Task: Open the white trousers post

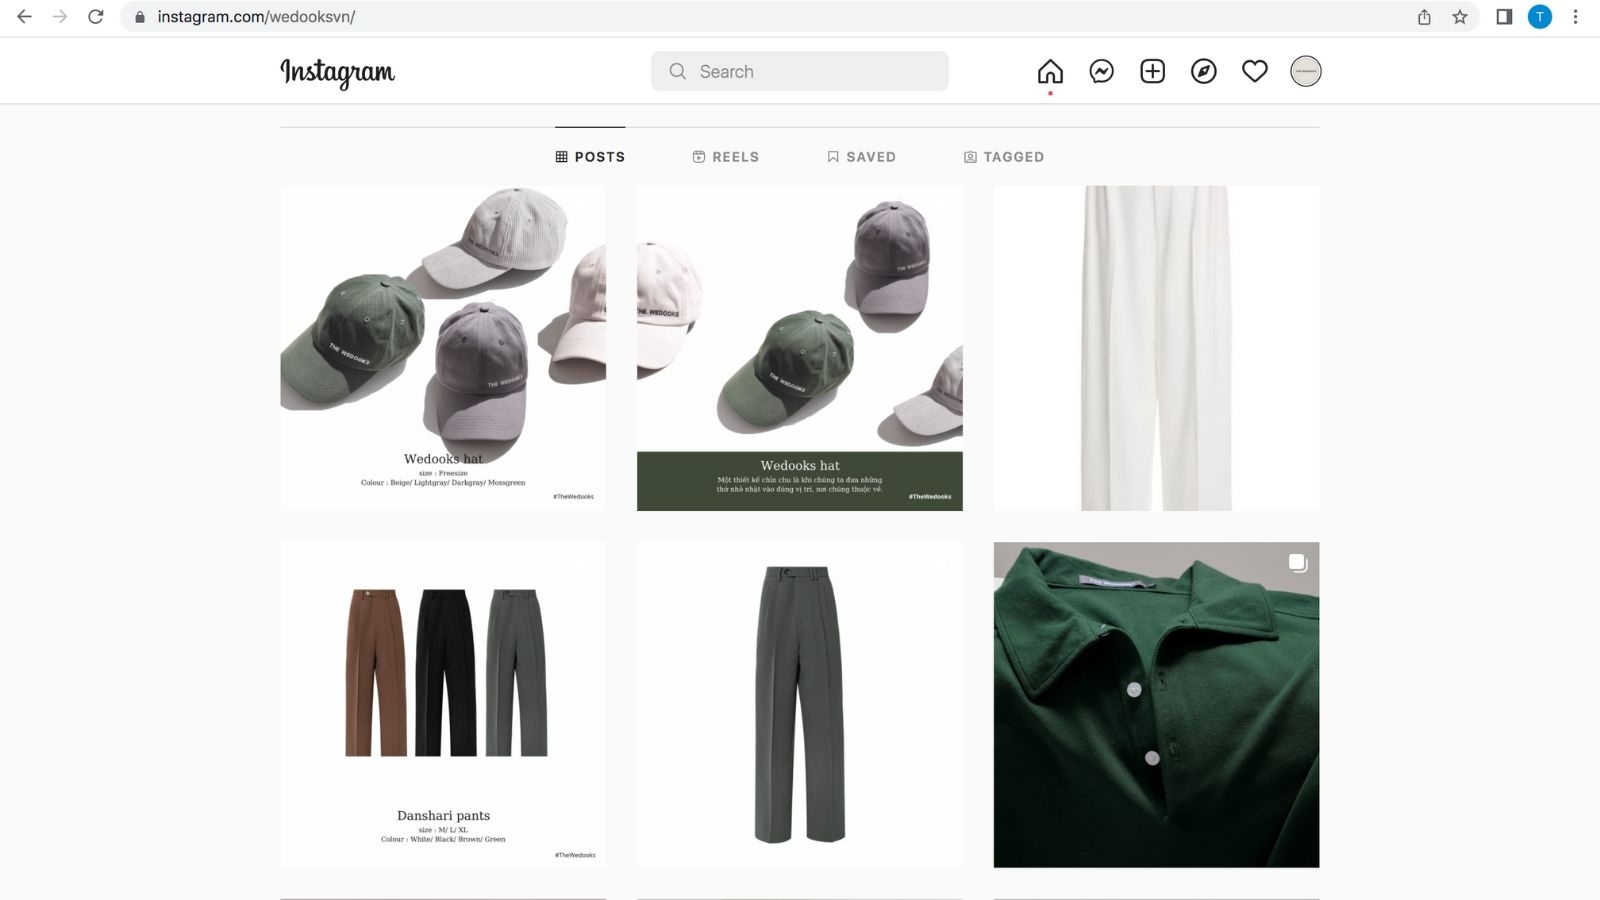Action: point(1156,348)
